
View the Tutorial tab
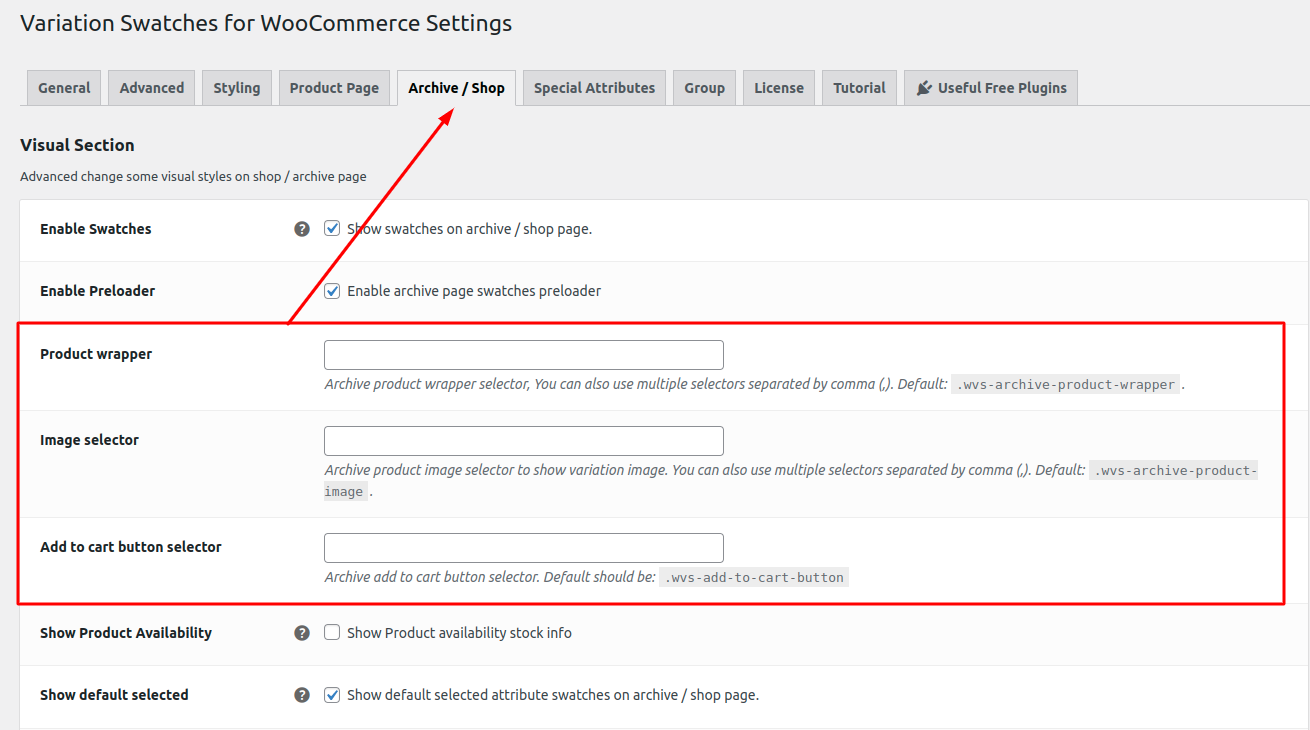[x=860, y=88]
